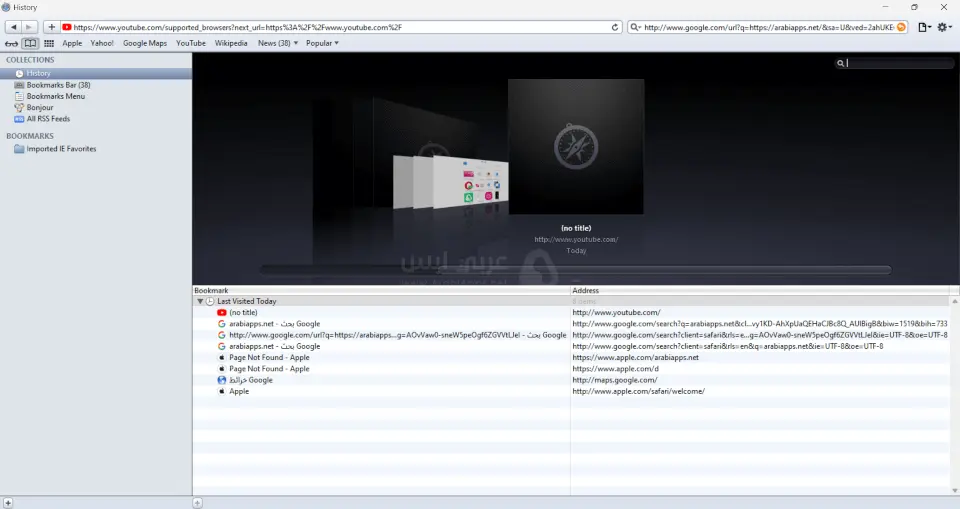960x509 pixels.
Task: Open the gear settings menu
Action: 944,27
